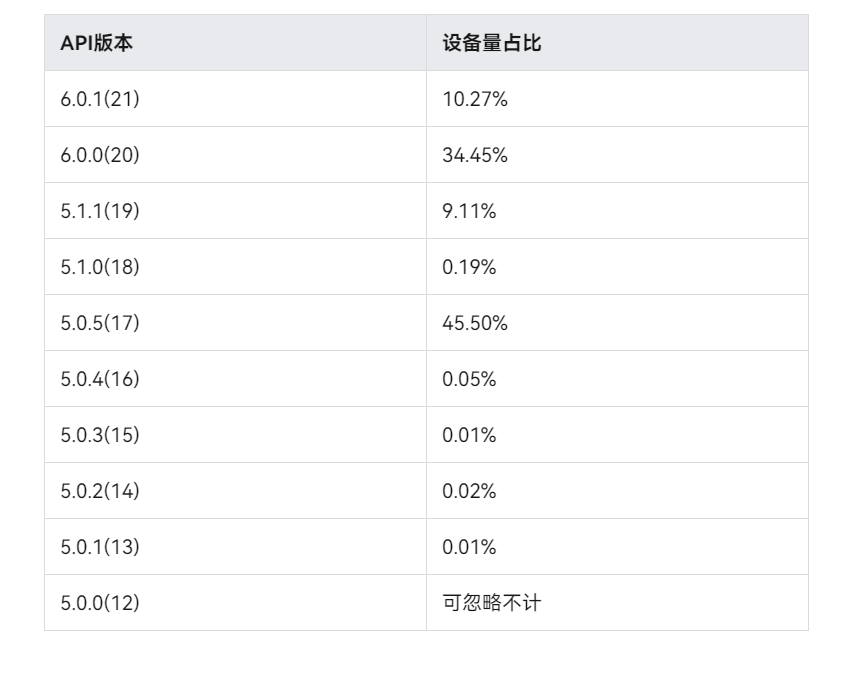
Task: Click the 0.02% percentage cell
Action: click(x=469, y=491)
